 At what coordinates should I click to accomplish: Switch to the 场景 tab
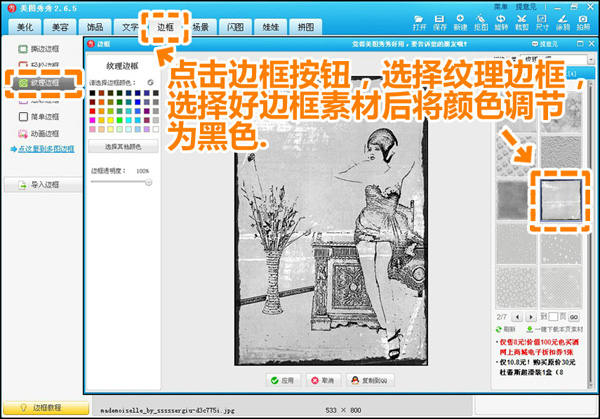click(200, 27)
